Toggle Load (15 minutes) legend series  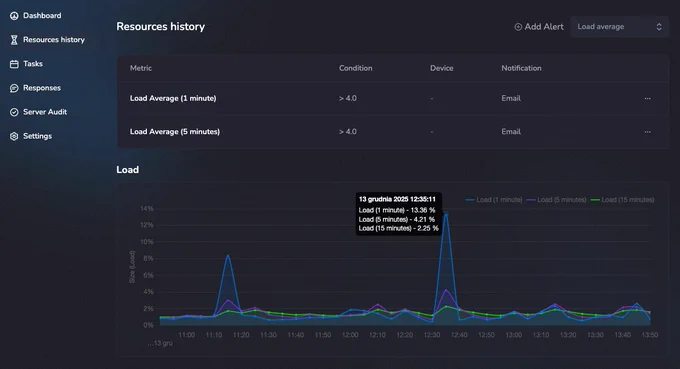pos(622,200)
